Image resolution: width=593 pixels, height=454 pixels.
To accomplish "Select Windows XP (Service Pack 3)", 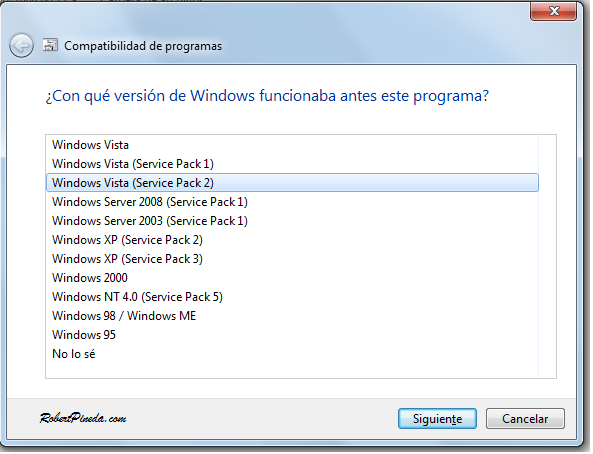I will [292, 259].
